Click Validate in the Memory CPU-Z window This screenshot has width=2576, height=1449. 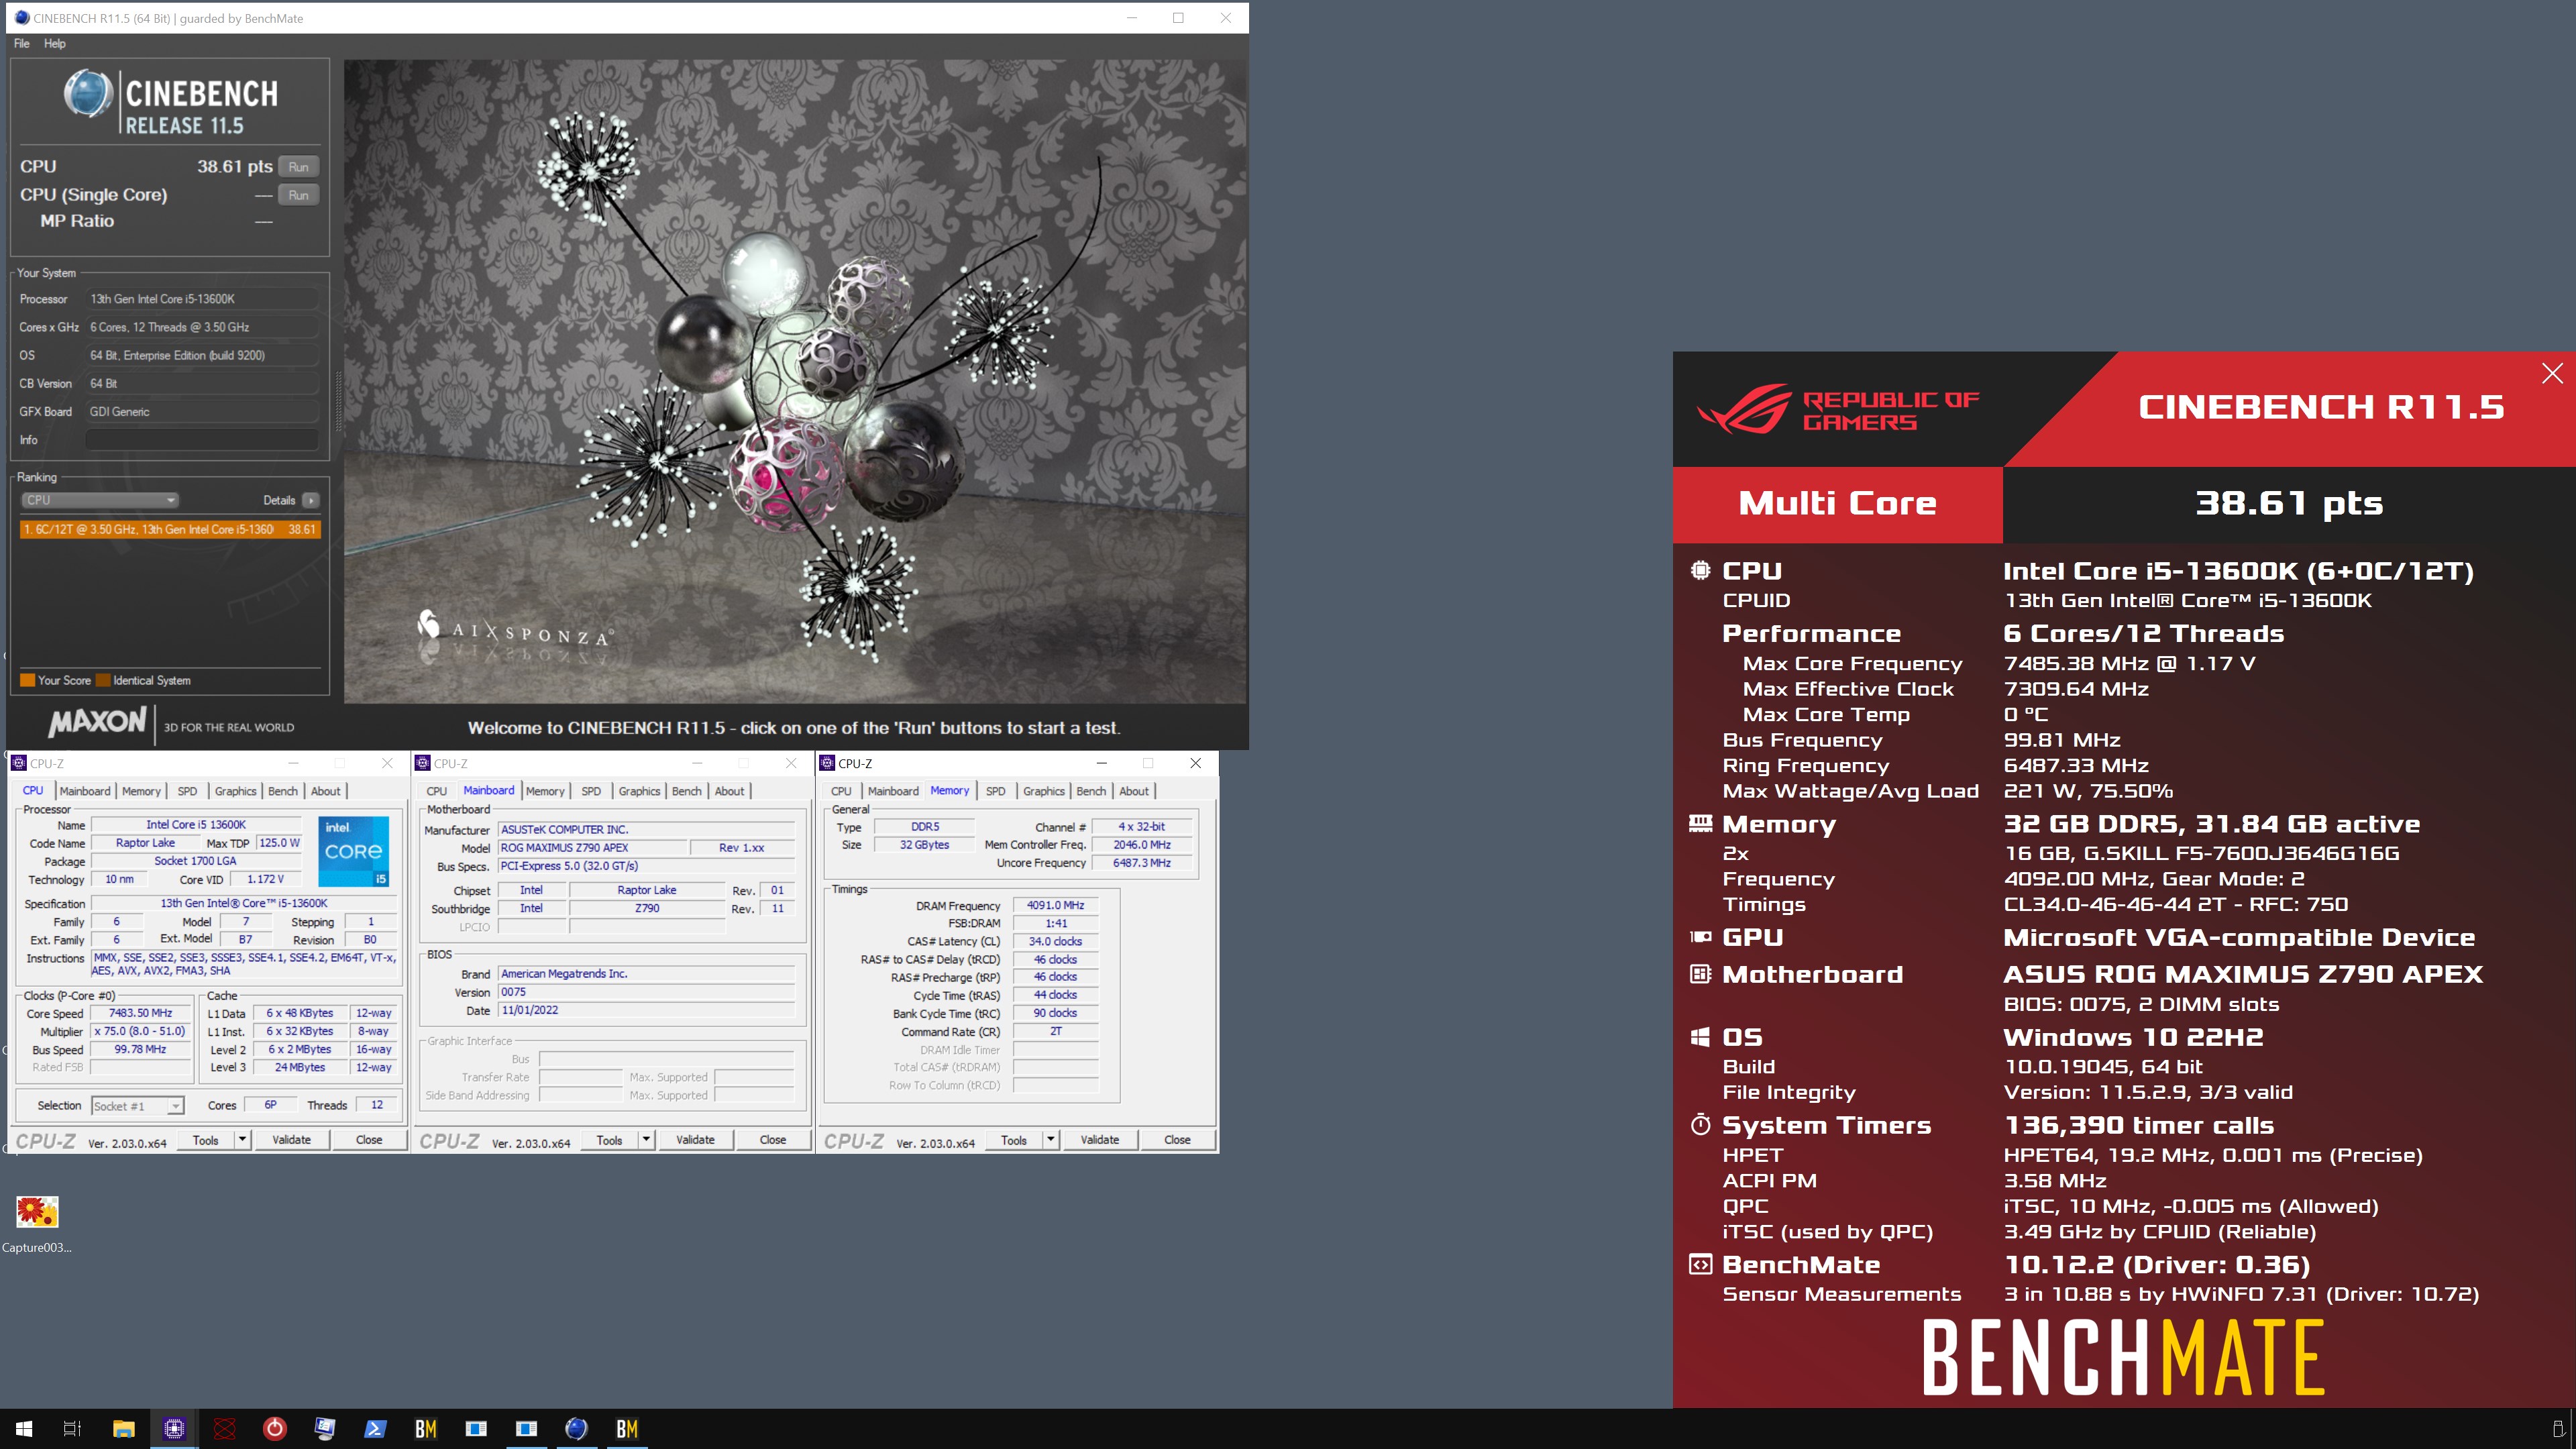1100,1140
